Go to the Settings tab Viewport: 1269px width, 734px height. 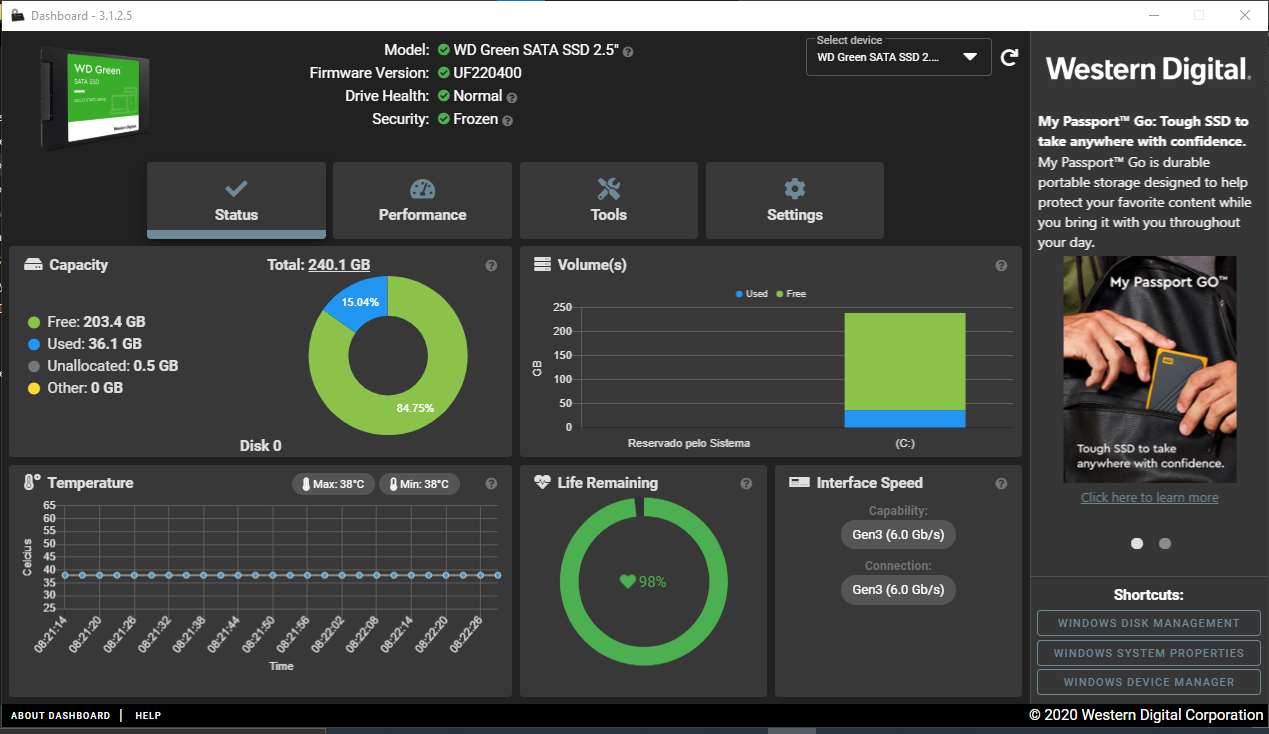795,200
